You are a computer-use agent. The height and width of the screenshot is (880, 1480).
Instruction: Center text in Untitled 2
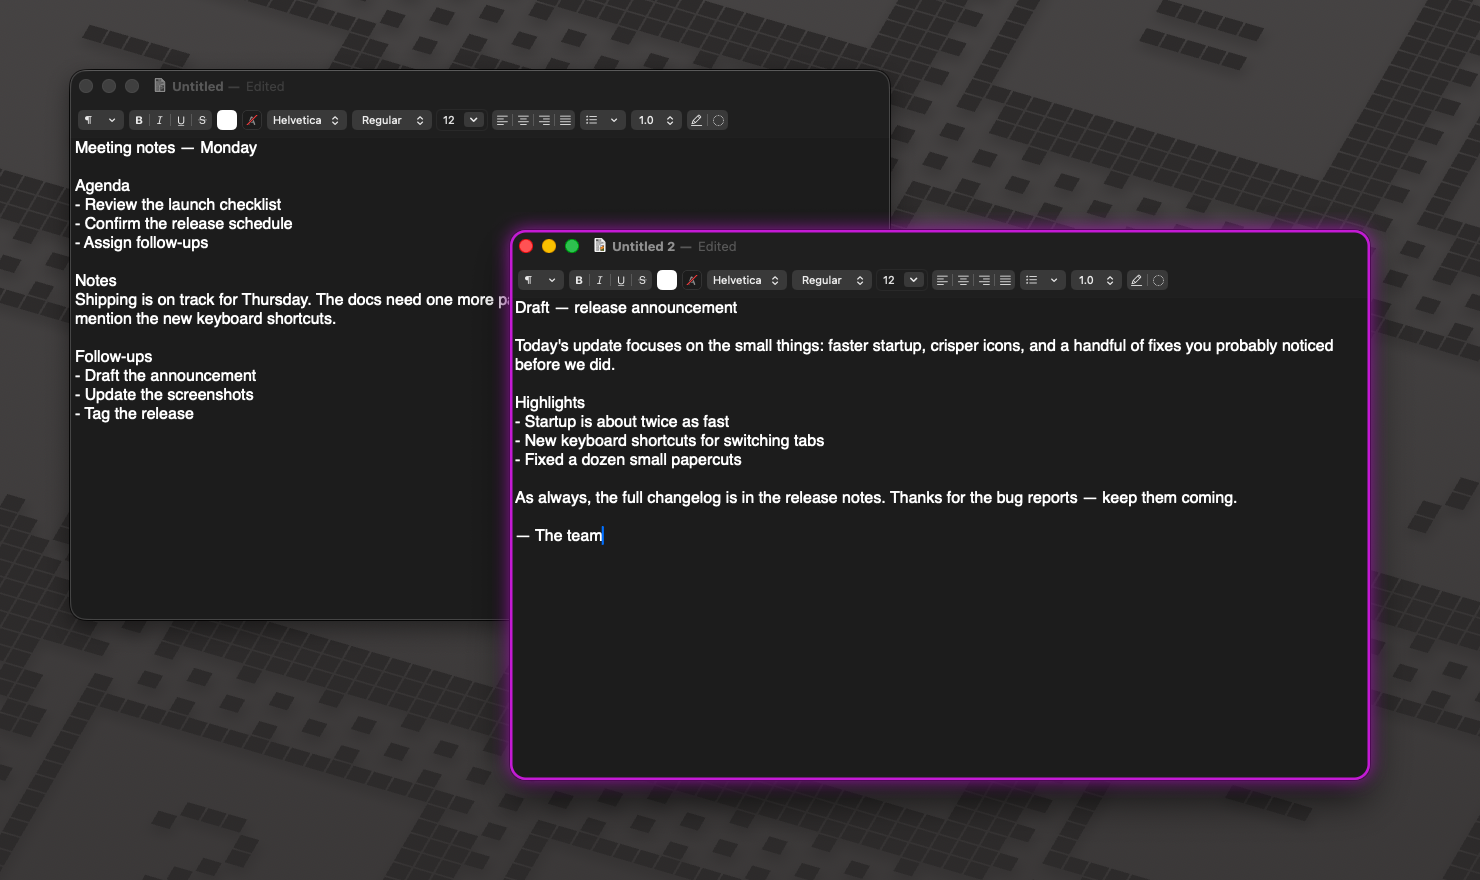[x=963, y=280]
